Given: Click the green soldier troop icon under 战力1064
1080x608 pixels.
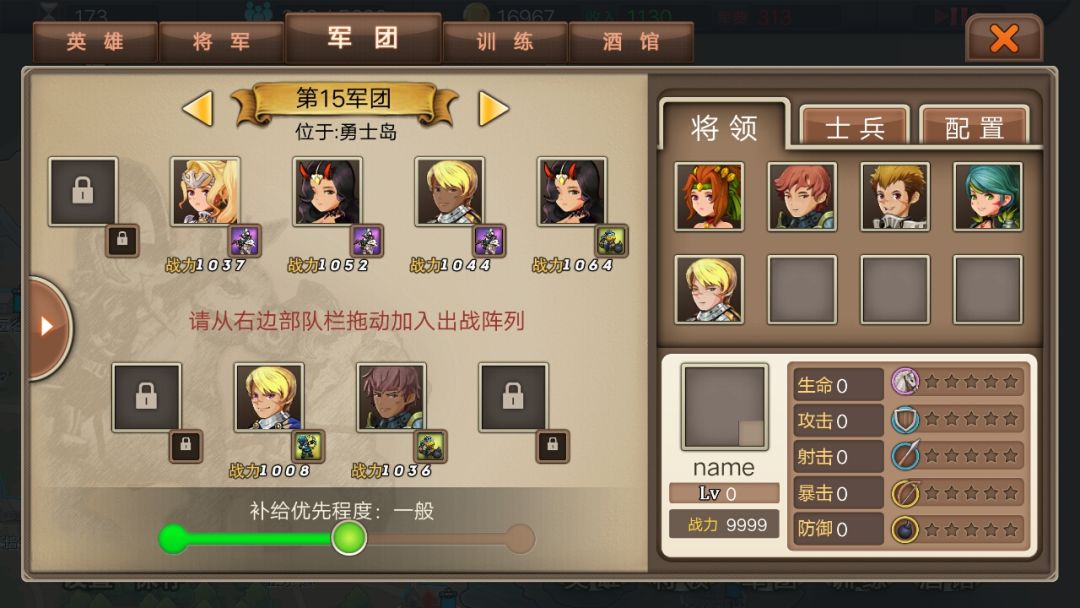Looking at the screenshot, I should [611, 241].
